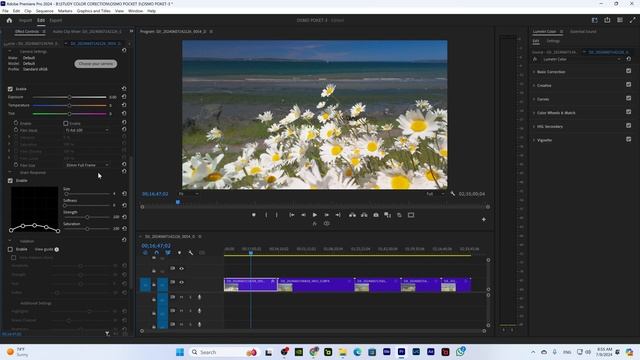Expand the HSL Secondary section
This screenshot has width=640, height=360.
point(534,127)
